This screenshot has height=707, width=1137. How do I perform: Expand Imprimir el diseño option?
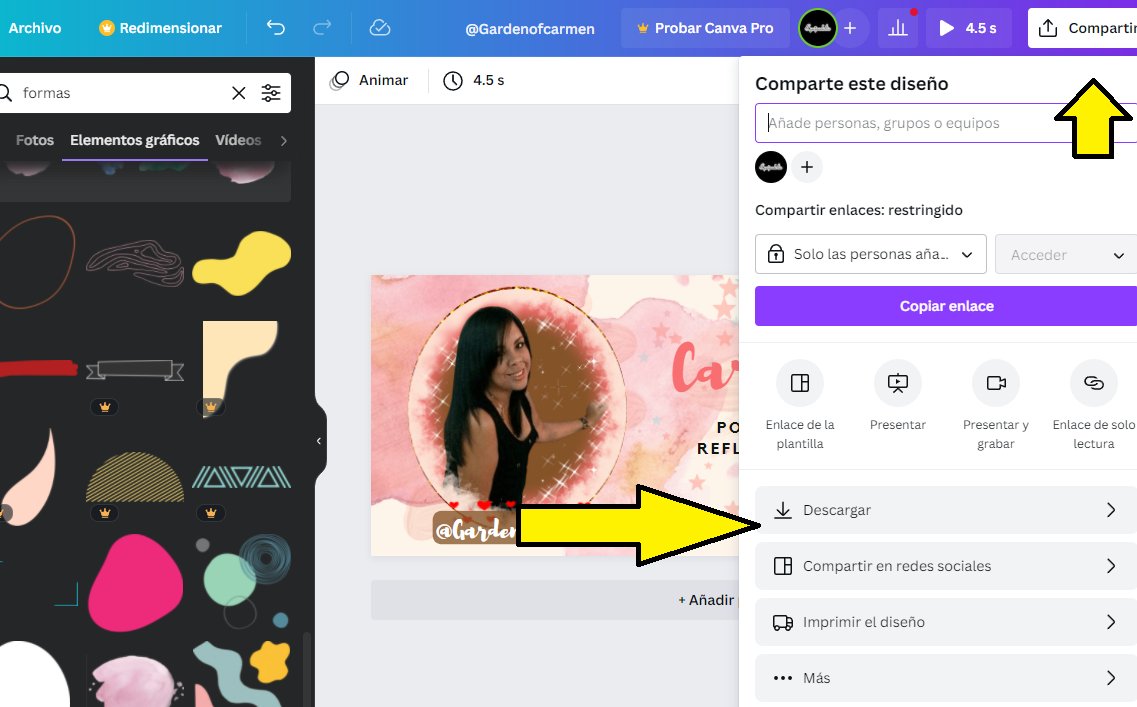pyautogui.click(x=946, y=622)
